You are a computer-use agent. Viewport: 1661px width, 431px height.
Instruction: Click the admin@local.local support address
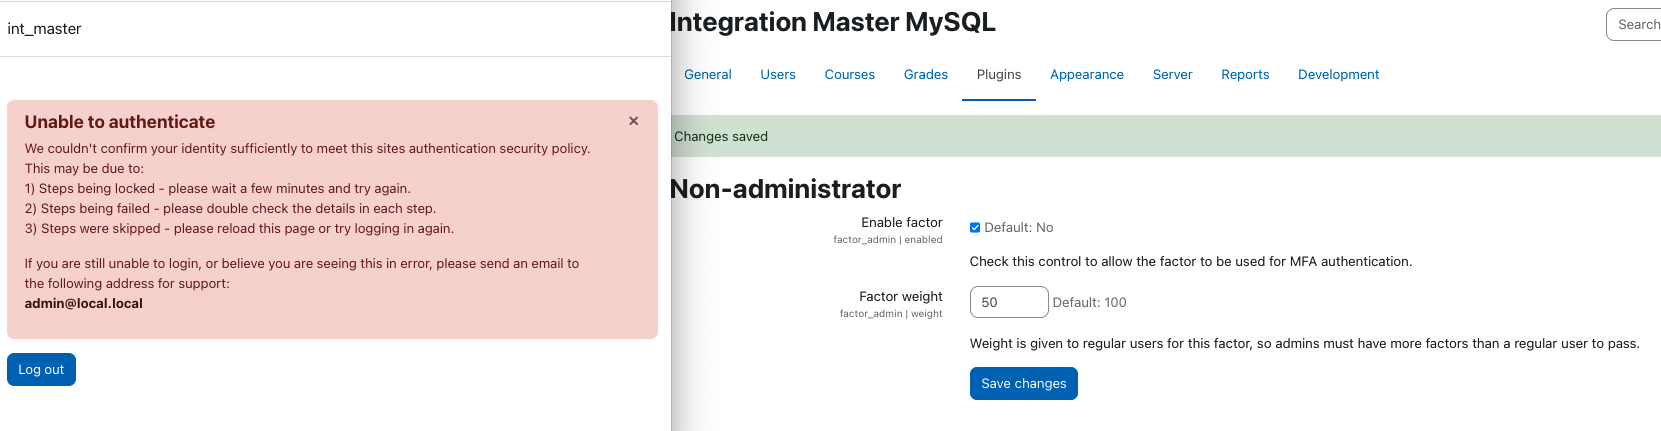(84, 304)
